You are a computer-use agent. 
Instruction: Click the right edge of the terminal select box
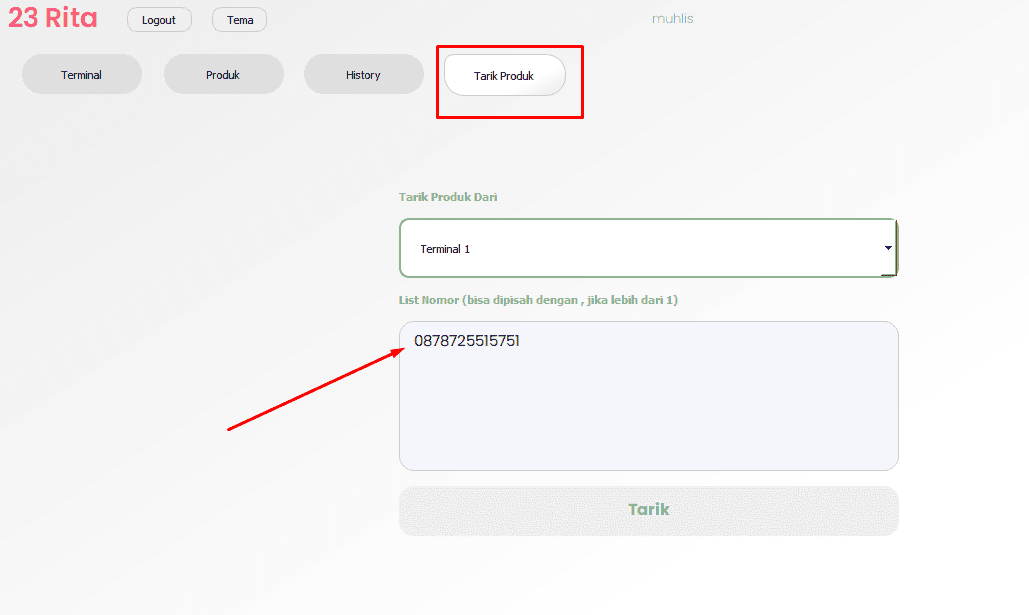click(894, 248)
